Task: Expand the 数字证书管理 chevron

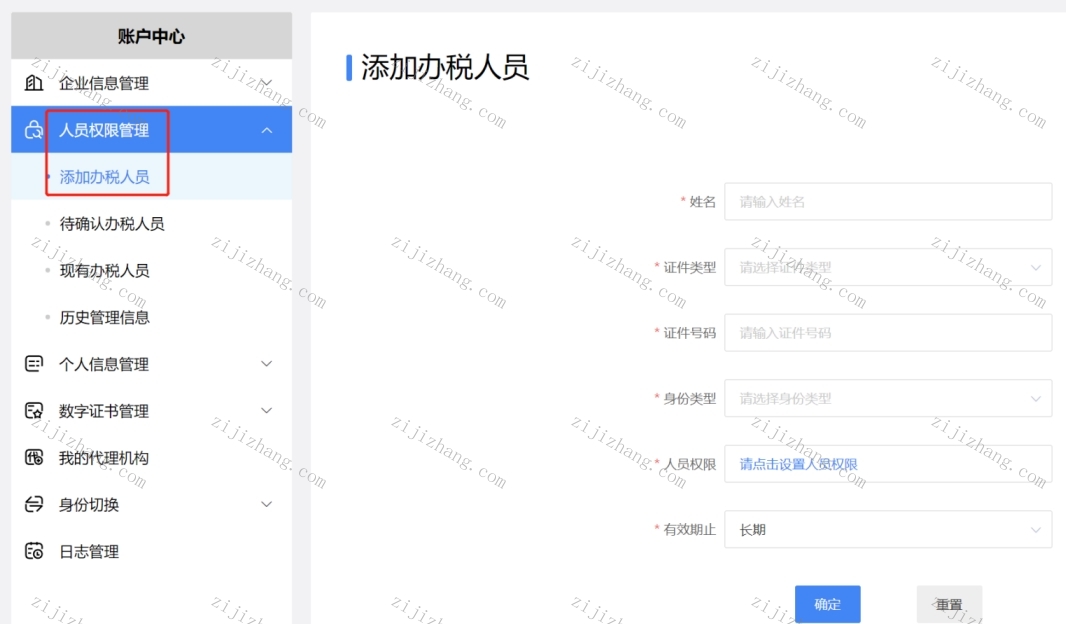Action: 266,411
